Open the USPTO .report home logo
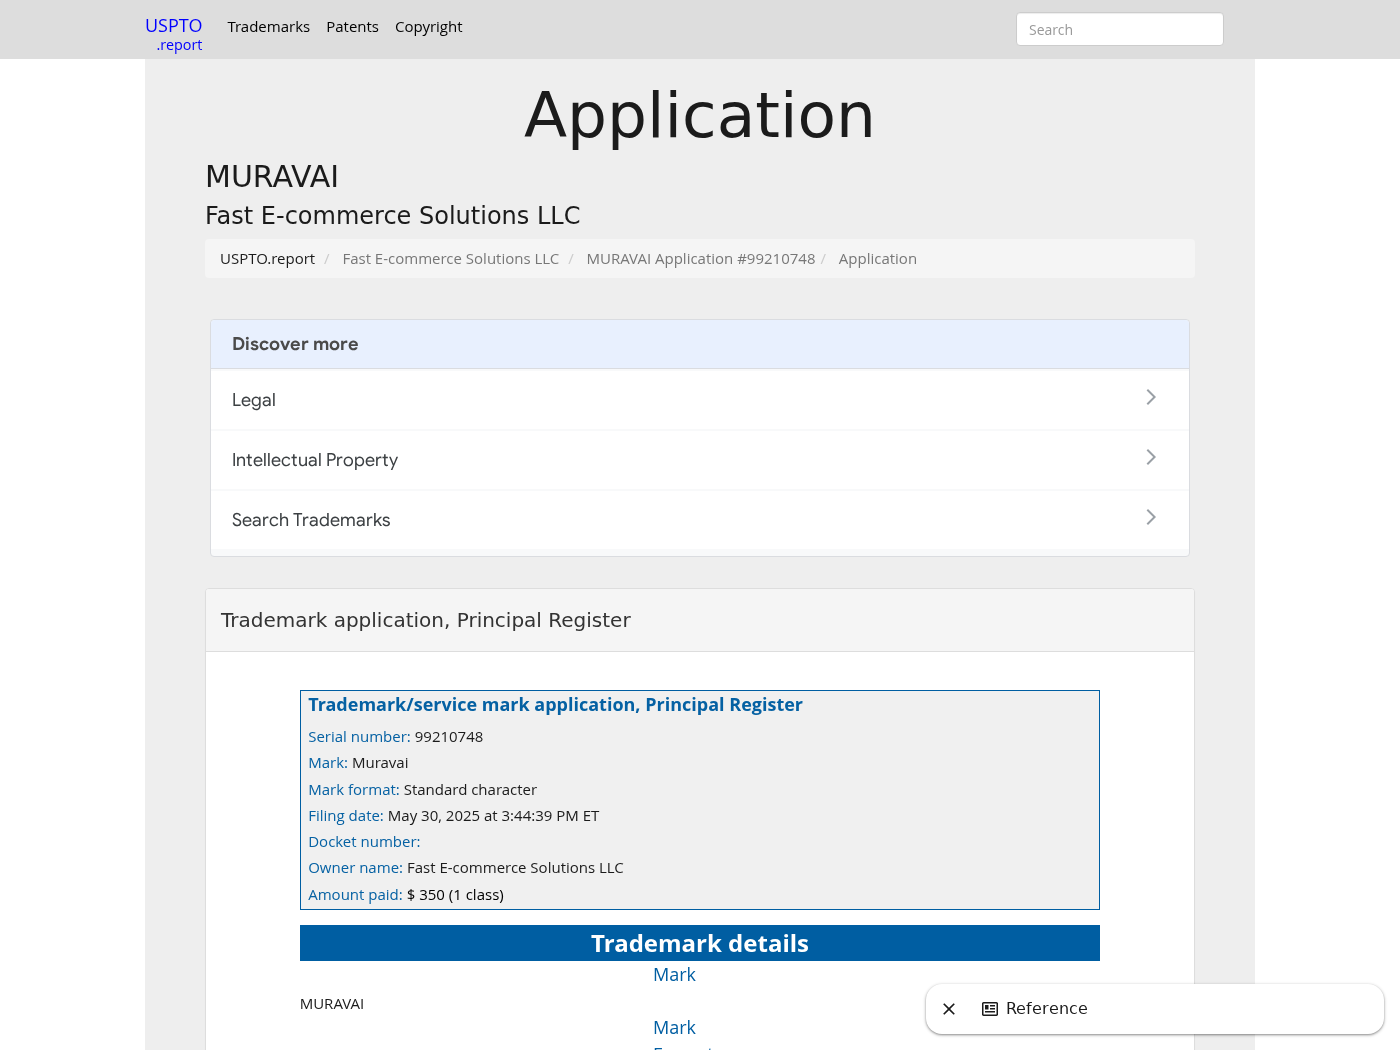 [x=174, y=34]
